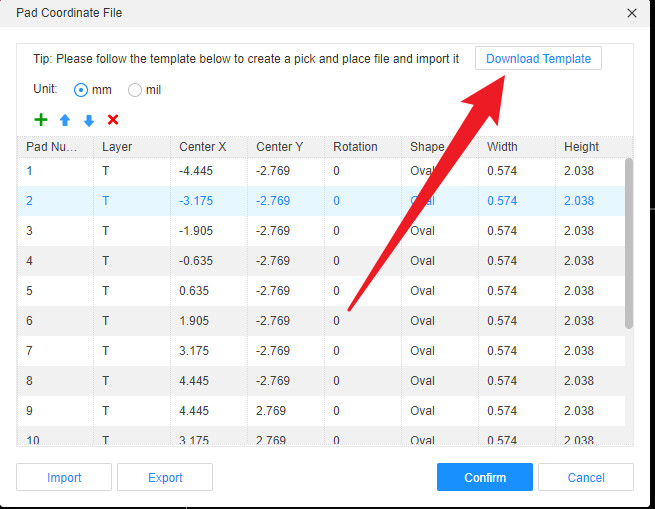655x509 pixels.
Task: Click Center X value 0.635 in row 5
Action: click(x=194, y=291)
